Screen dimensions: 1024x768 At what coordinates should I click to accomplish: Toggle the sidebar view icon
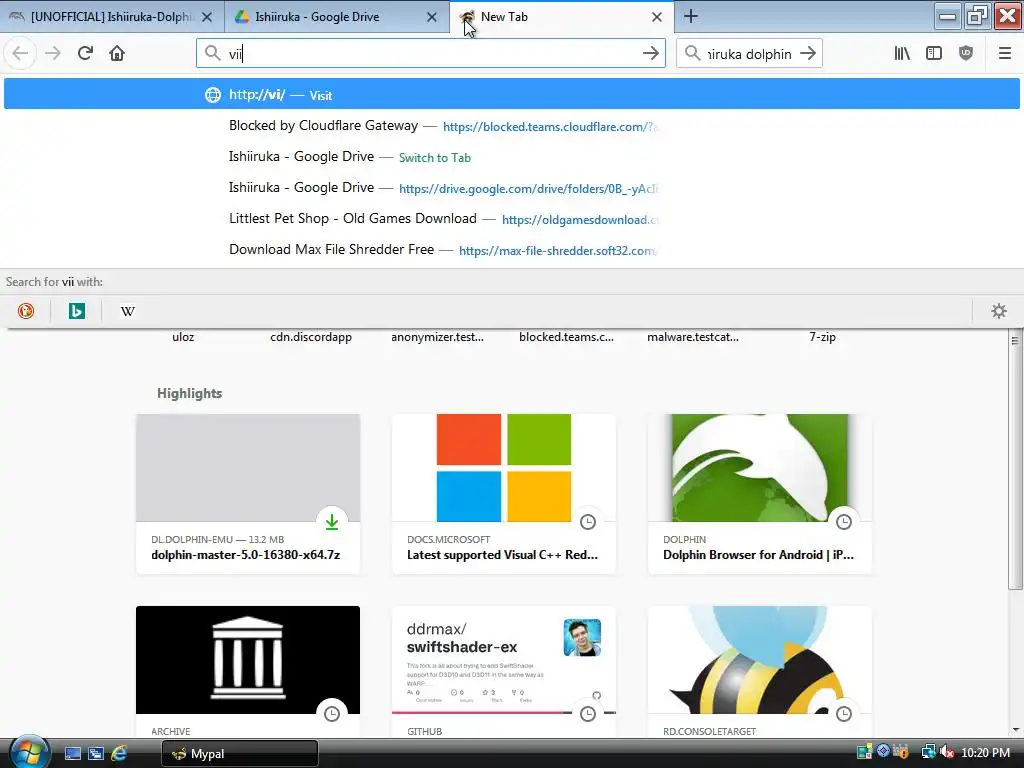click(934, 53)
